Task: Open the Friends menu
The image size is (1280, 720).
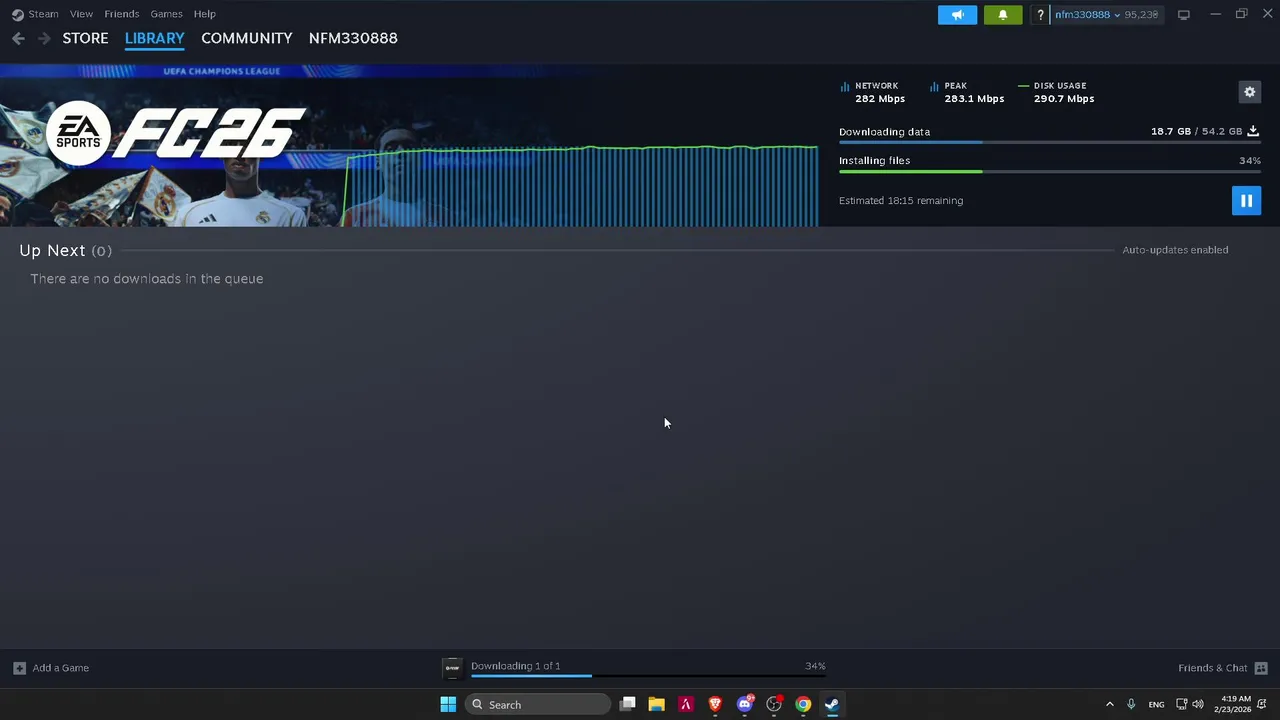Action: (x=121, y=14)
